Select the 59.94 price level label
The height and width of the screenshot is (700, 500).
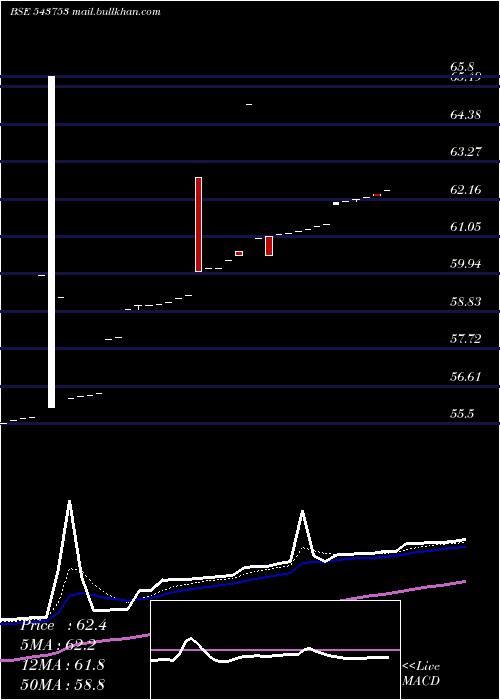pos(466,264)
